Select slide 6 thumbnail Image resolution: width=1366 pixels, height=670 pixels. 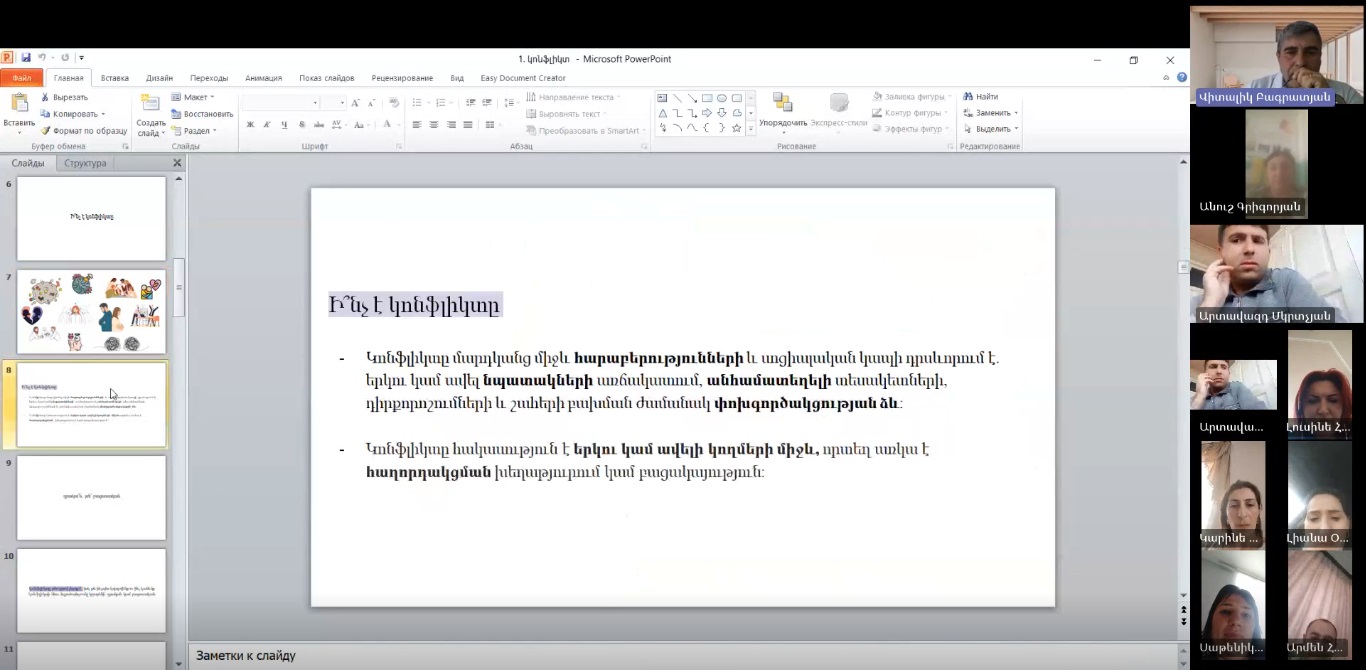(91, 218)
